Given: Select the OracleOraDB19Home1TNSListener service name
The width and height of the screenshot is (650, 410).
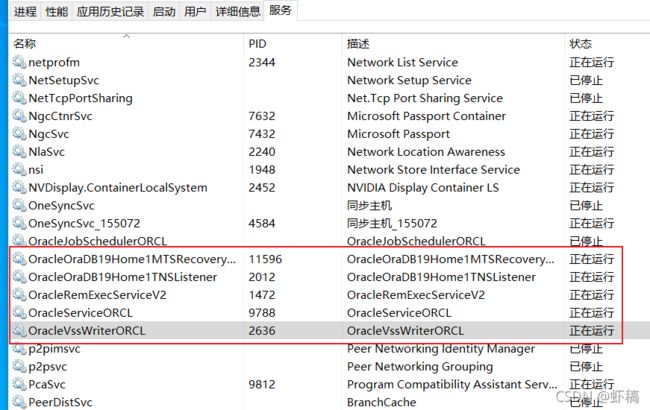Looking at the screenshot, I should [123, 277].
